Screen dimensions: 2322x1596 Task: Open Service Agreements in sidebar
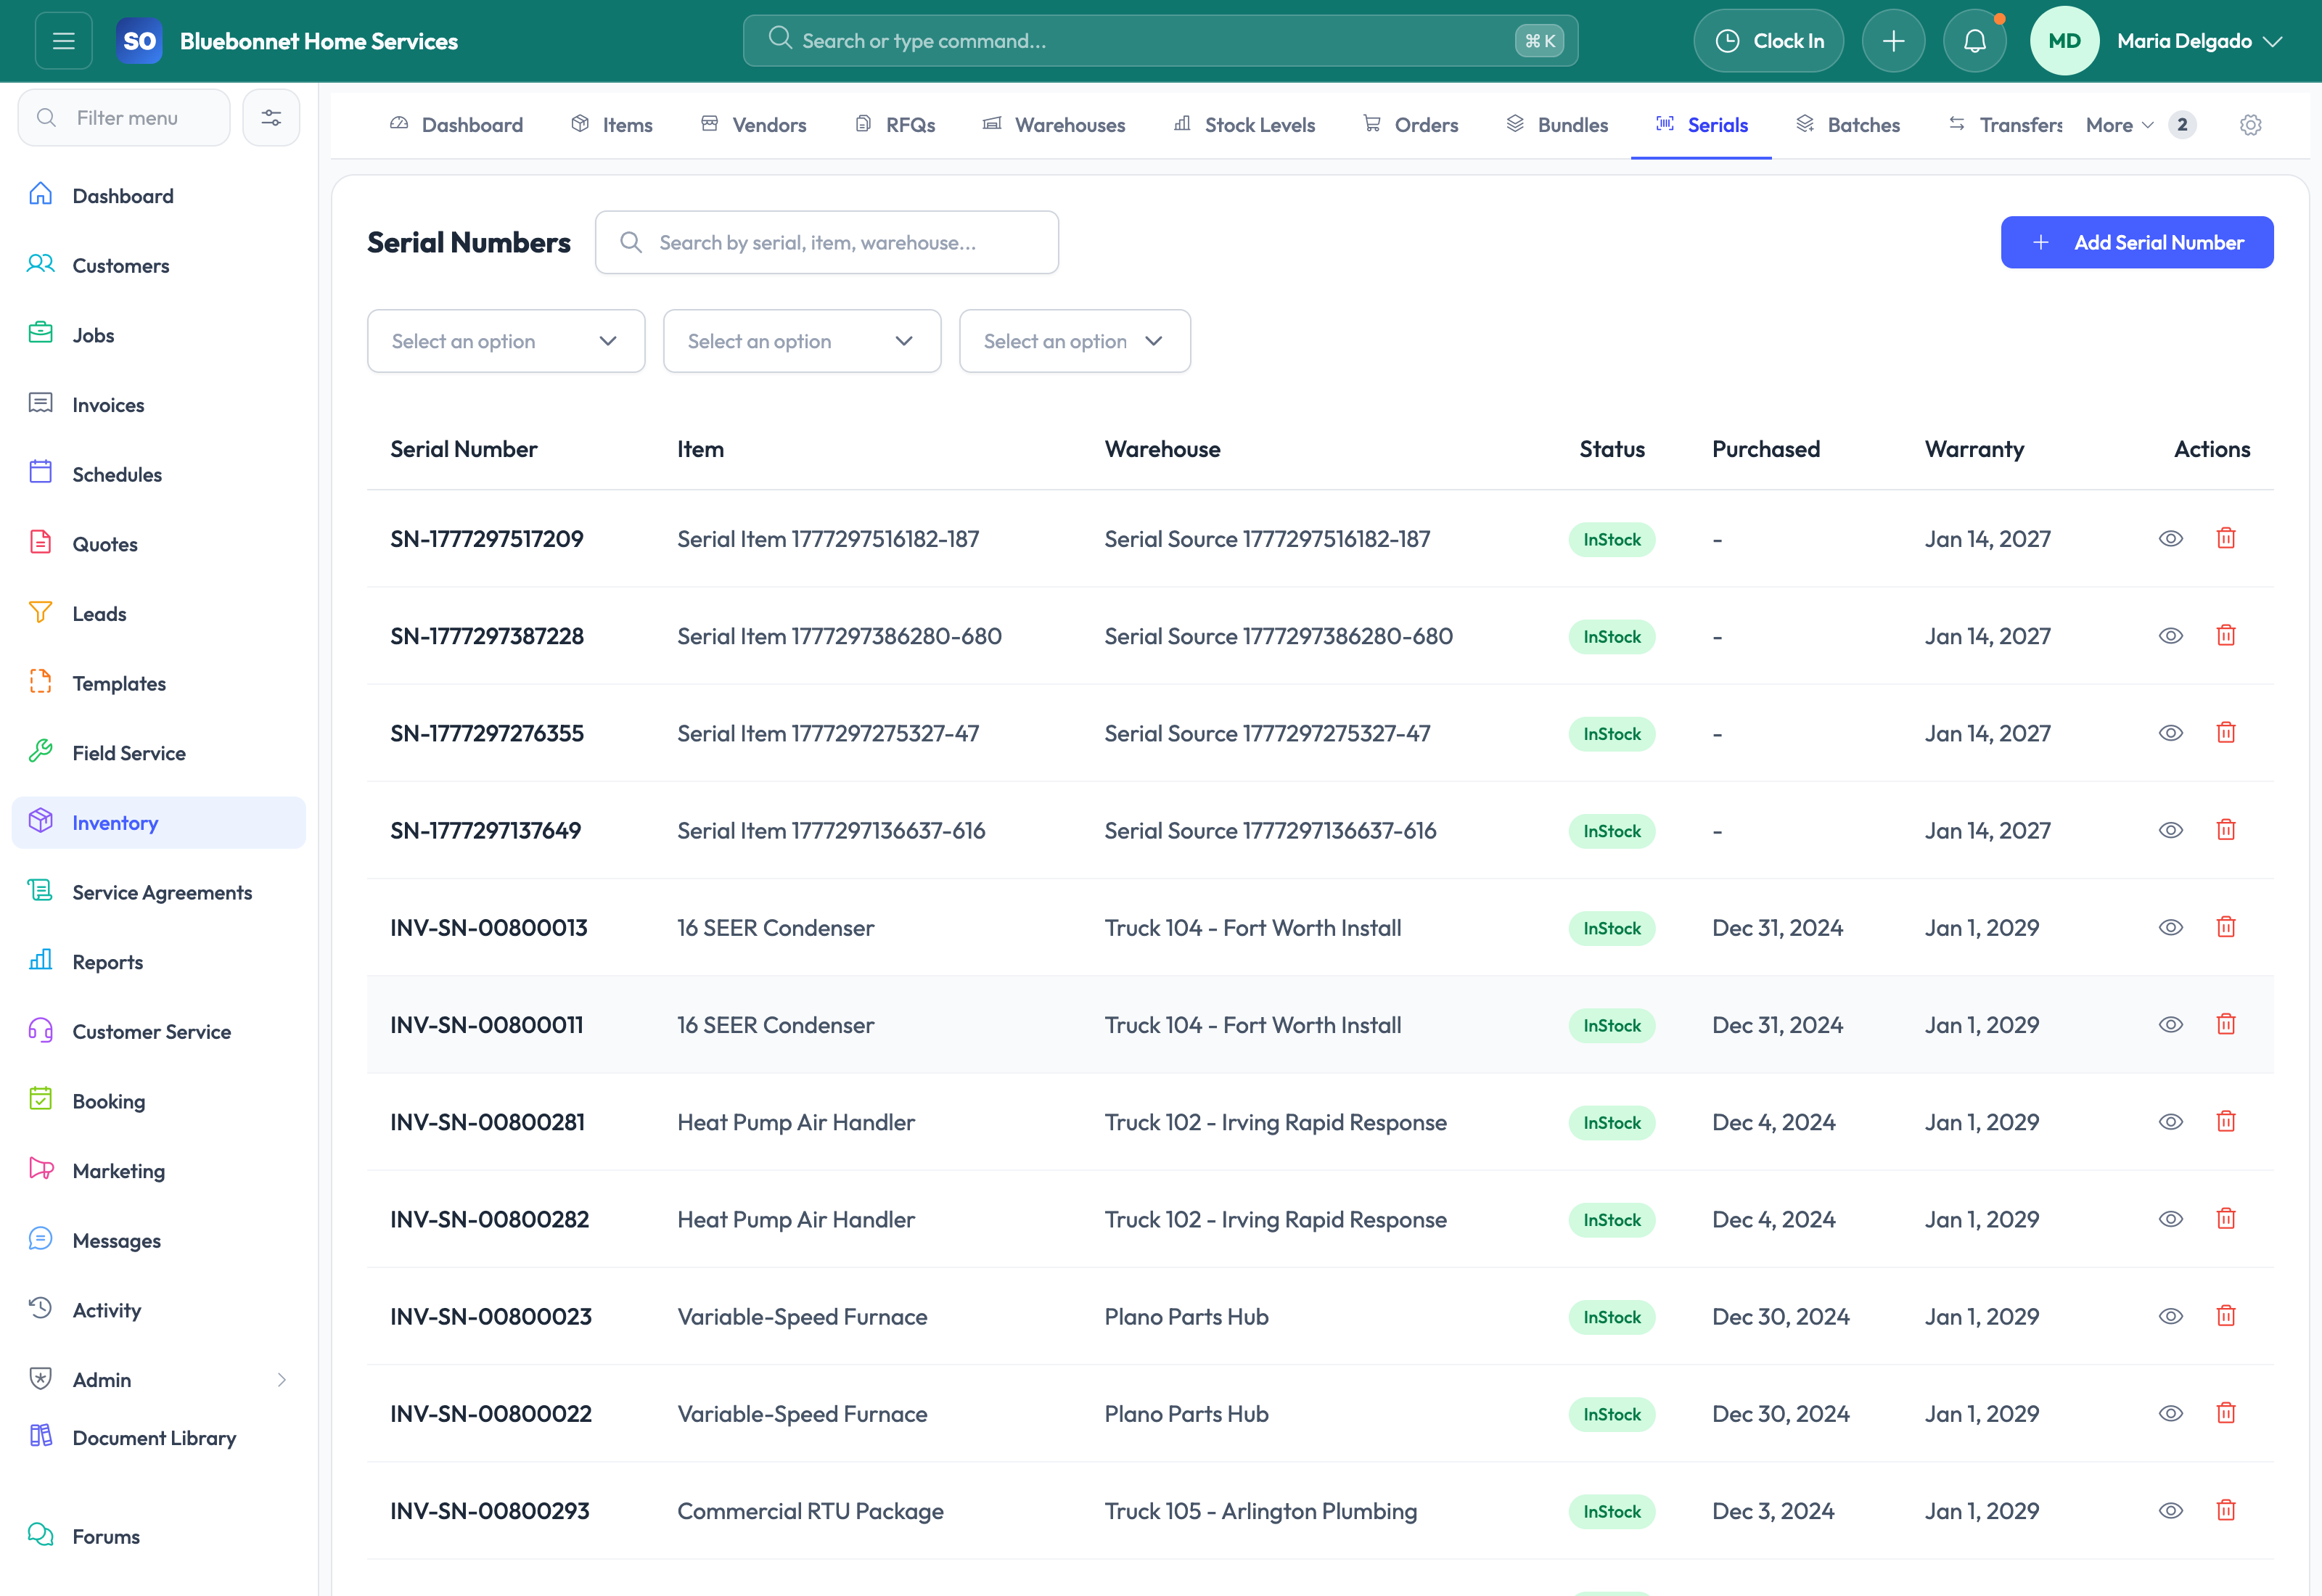tap(159, 892)
